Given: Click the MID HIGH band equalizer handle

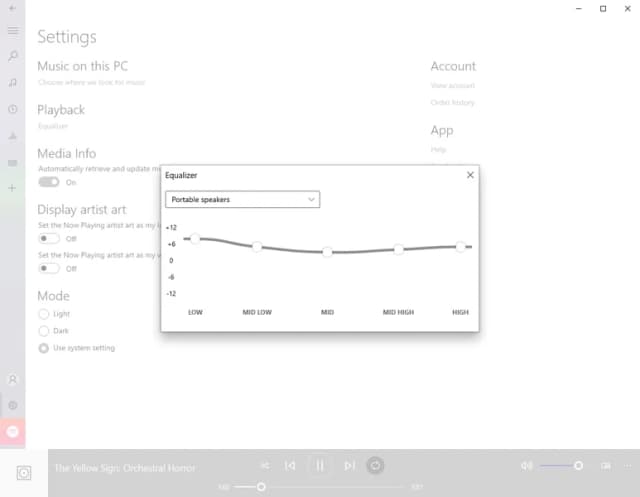Looking at the screenshot, I should click(x=398, y=249).
